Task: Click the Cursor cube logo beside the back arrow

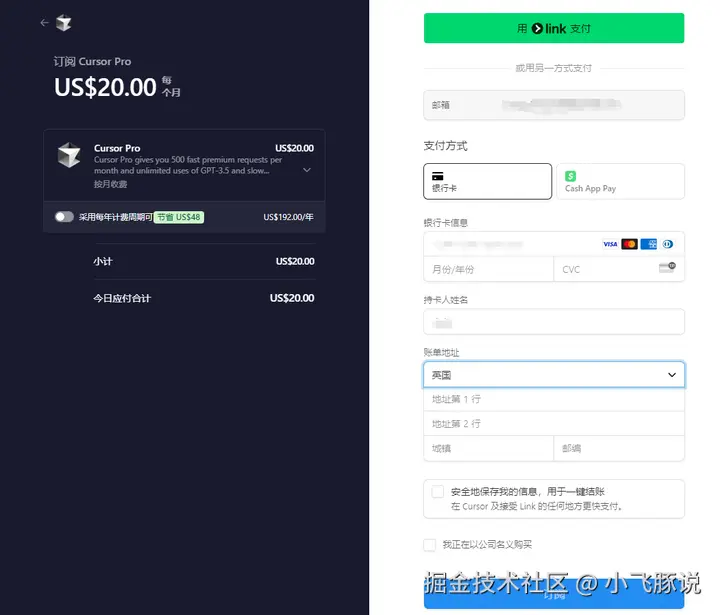Action: click(63, 23)
